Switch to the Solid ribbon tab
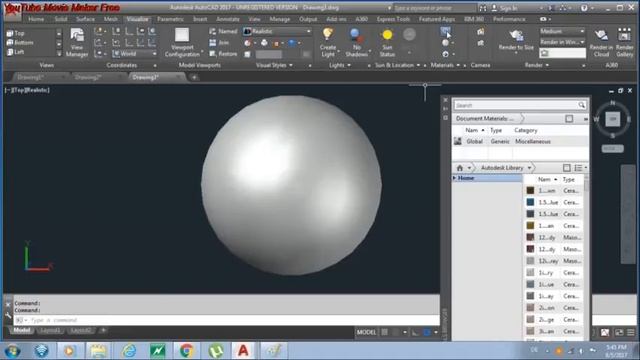Viewport: 640px width, 360px height. [x=60, y=19]
